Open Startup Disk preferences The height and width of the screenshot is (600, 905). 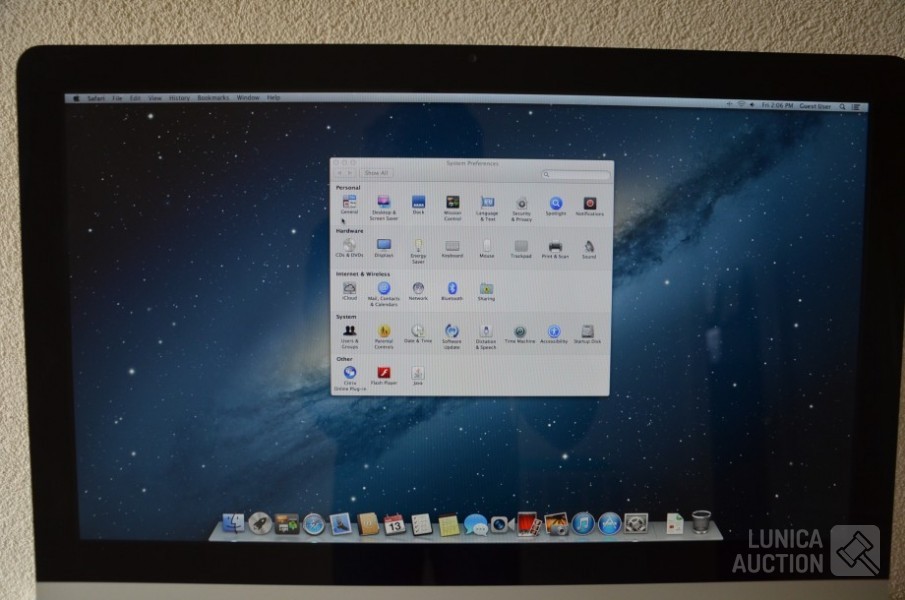(x=588, y=334)
